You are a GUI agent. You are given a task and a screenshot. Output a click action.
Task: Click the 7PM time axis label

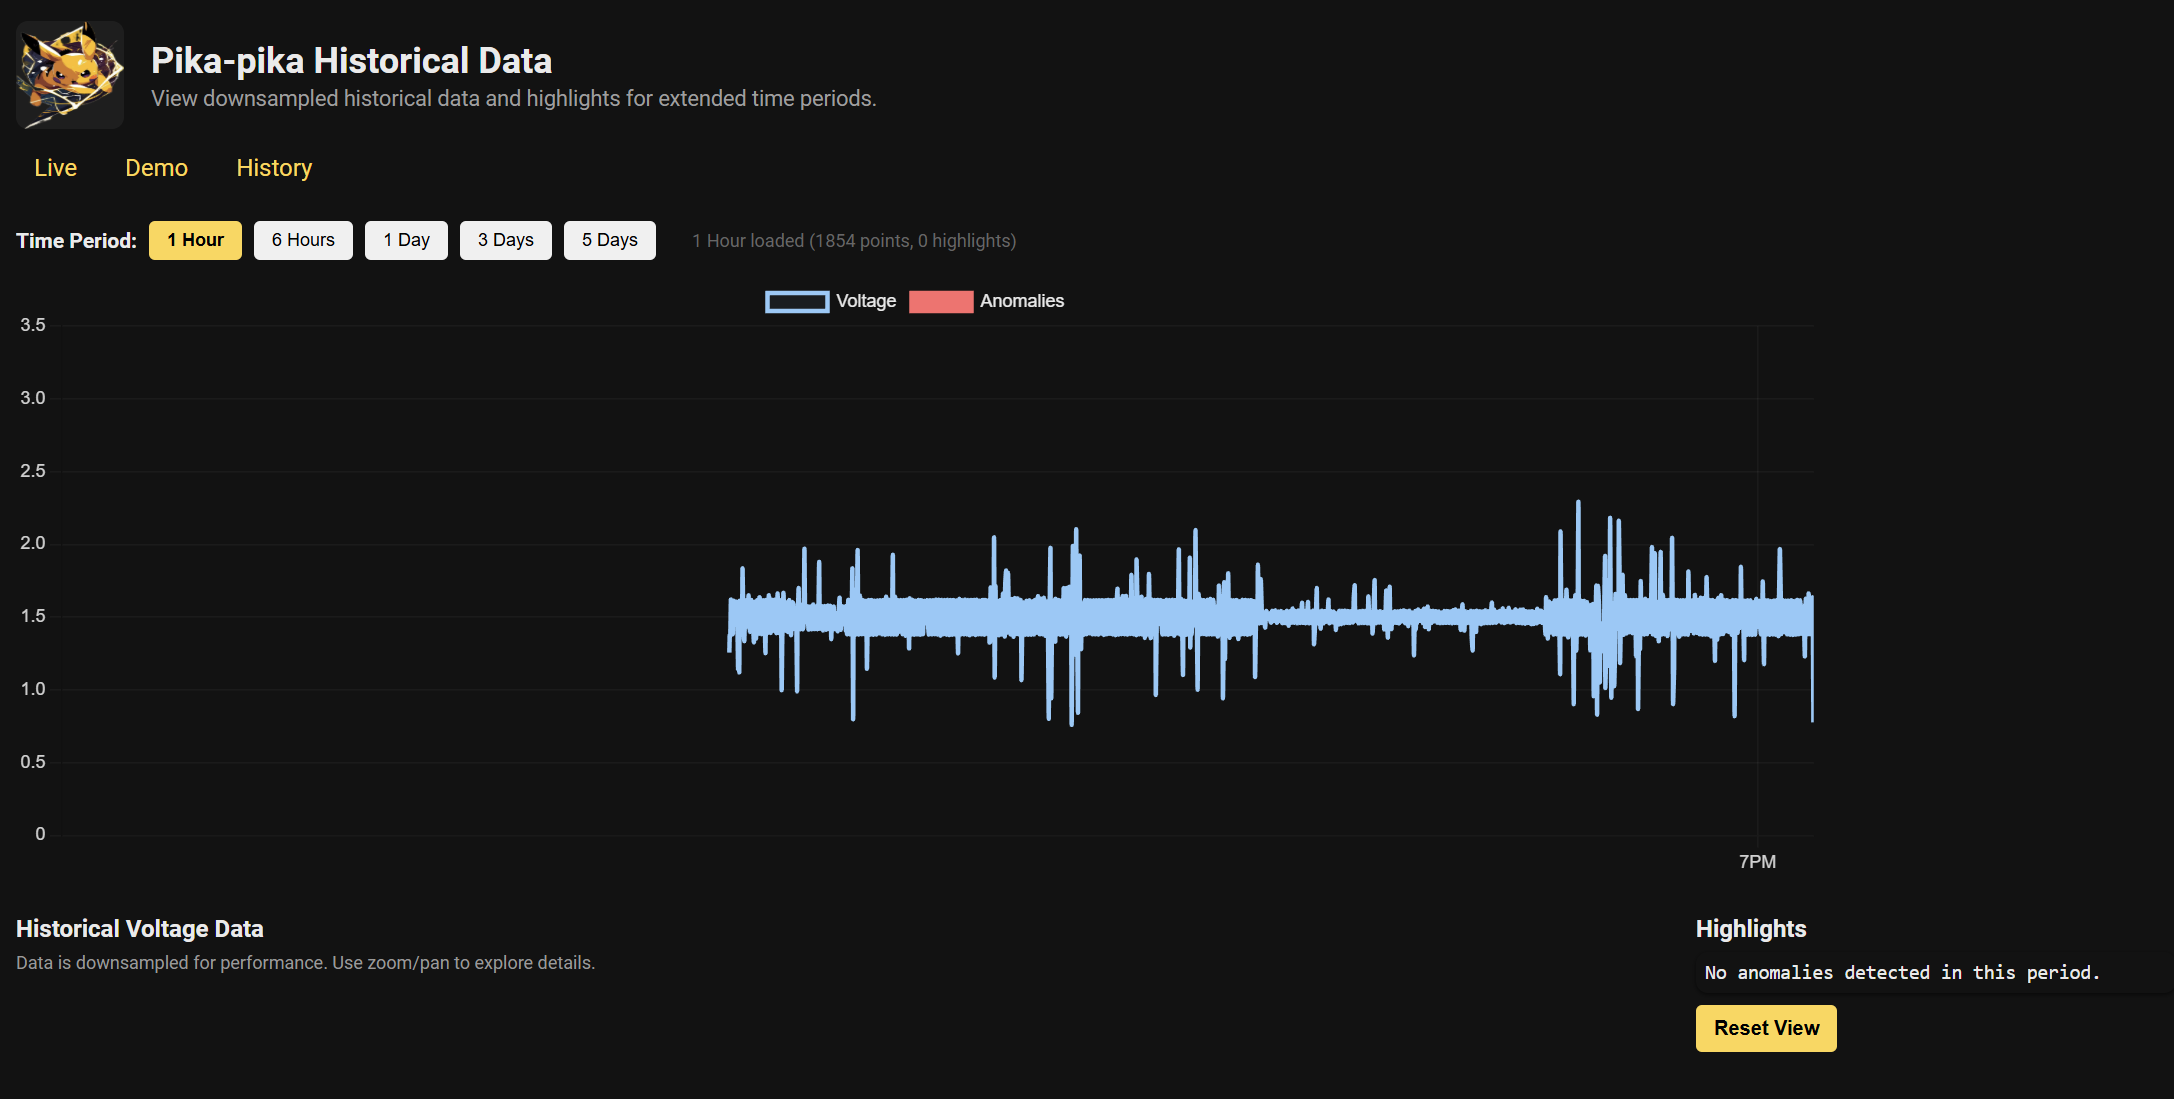(1757, 862)
